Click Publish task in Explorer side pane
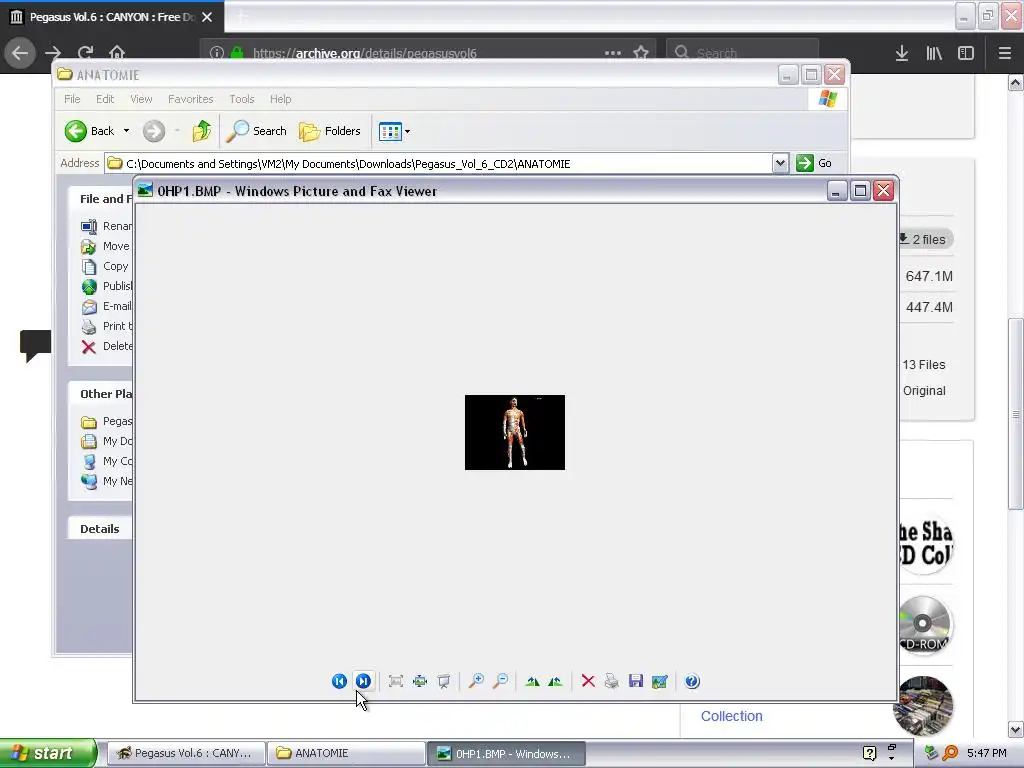This screenshot has height=768, width=1024. coord(106,286)
